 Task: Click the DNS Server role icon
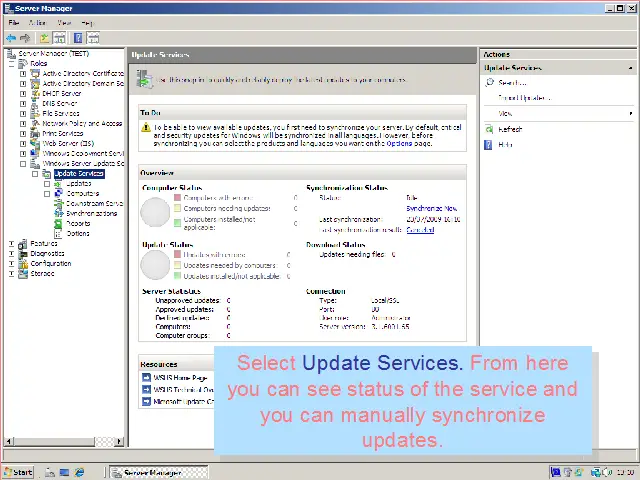pyautogui.click(x=36, y=104)
